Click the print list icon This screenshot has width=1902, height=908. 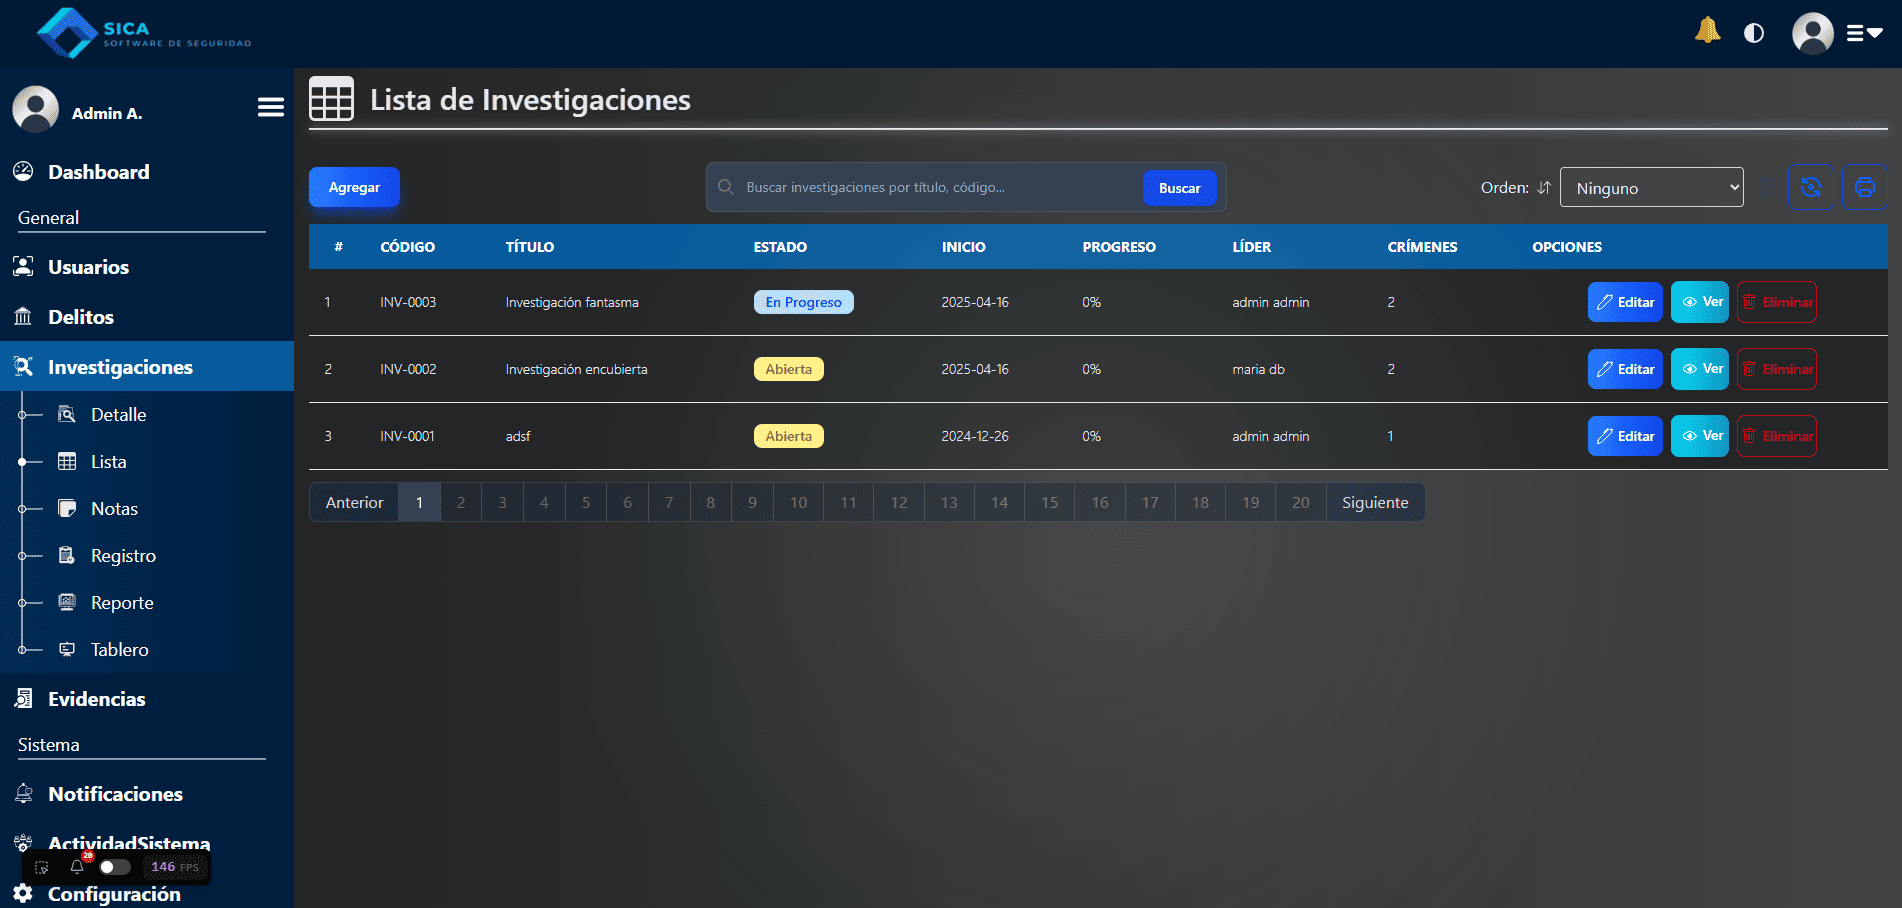coord(1864,186)
